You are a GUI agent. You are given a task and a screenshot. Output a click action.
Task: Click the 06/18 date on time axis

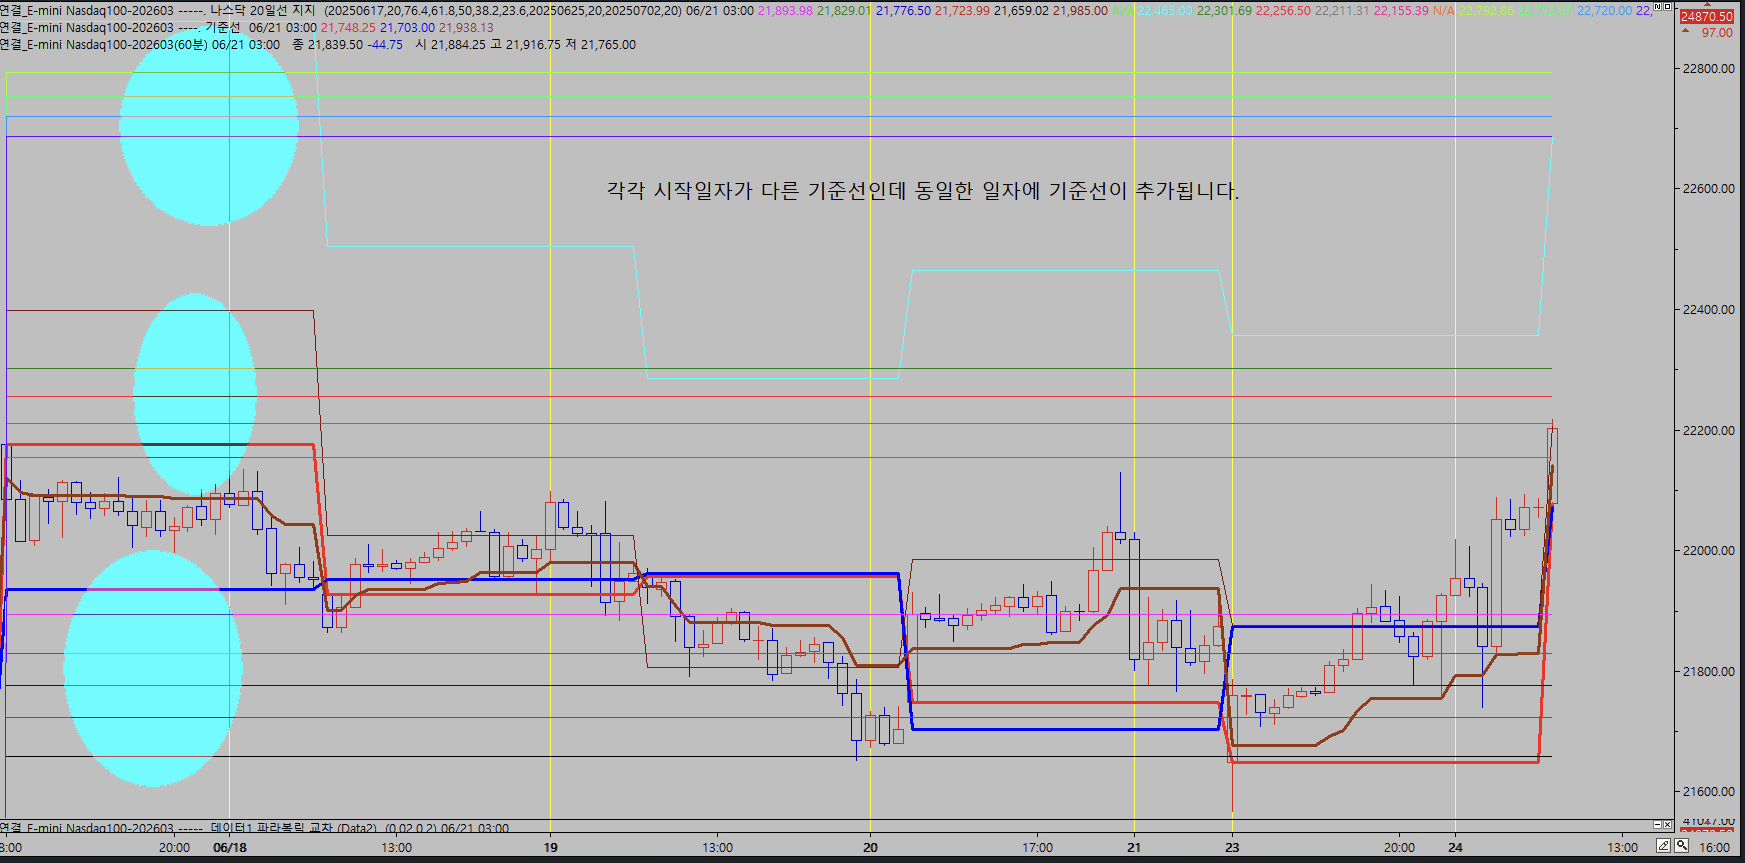(230, 848)
